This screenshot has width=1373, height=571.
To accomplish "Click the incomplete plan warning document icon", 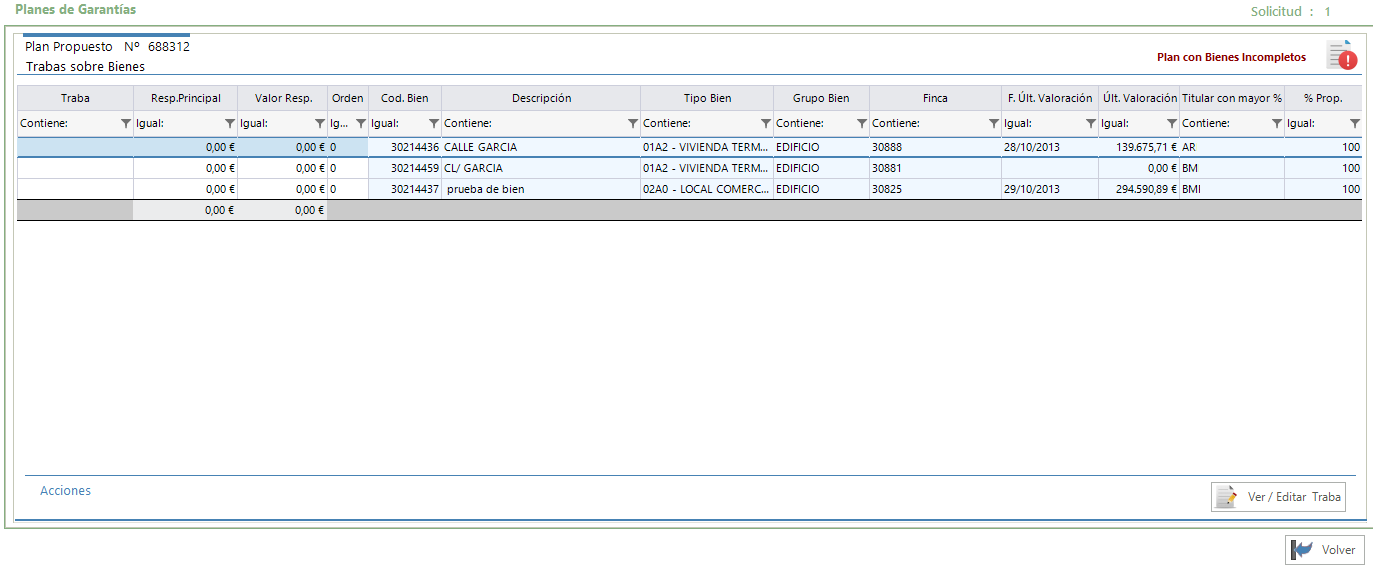I will pos(1342,56).
